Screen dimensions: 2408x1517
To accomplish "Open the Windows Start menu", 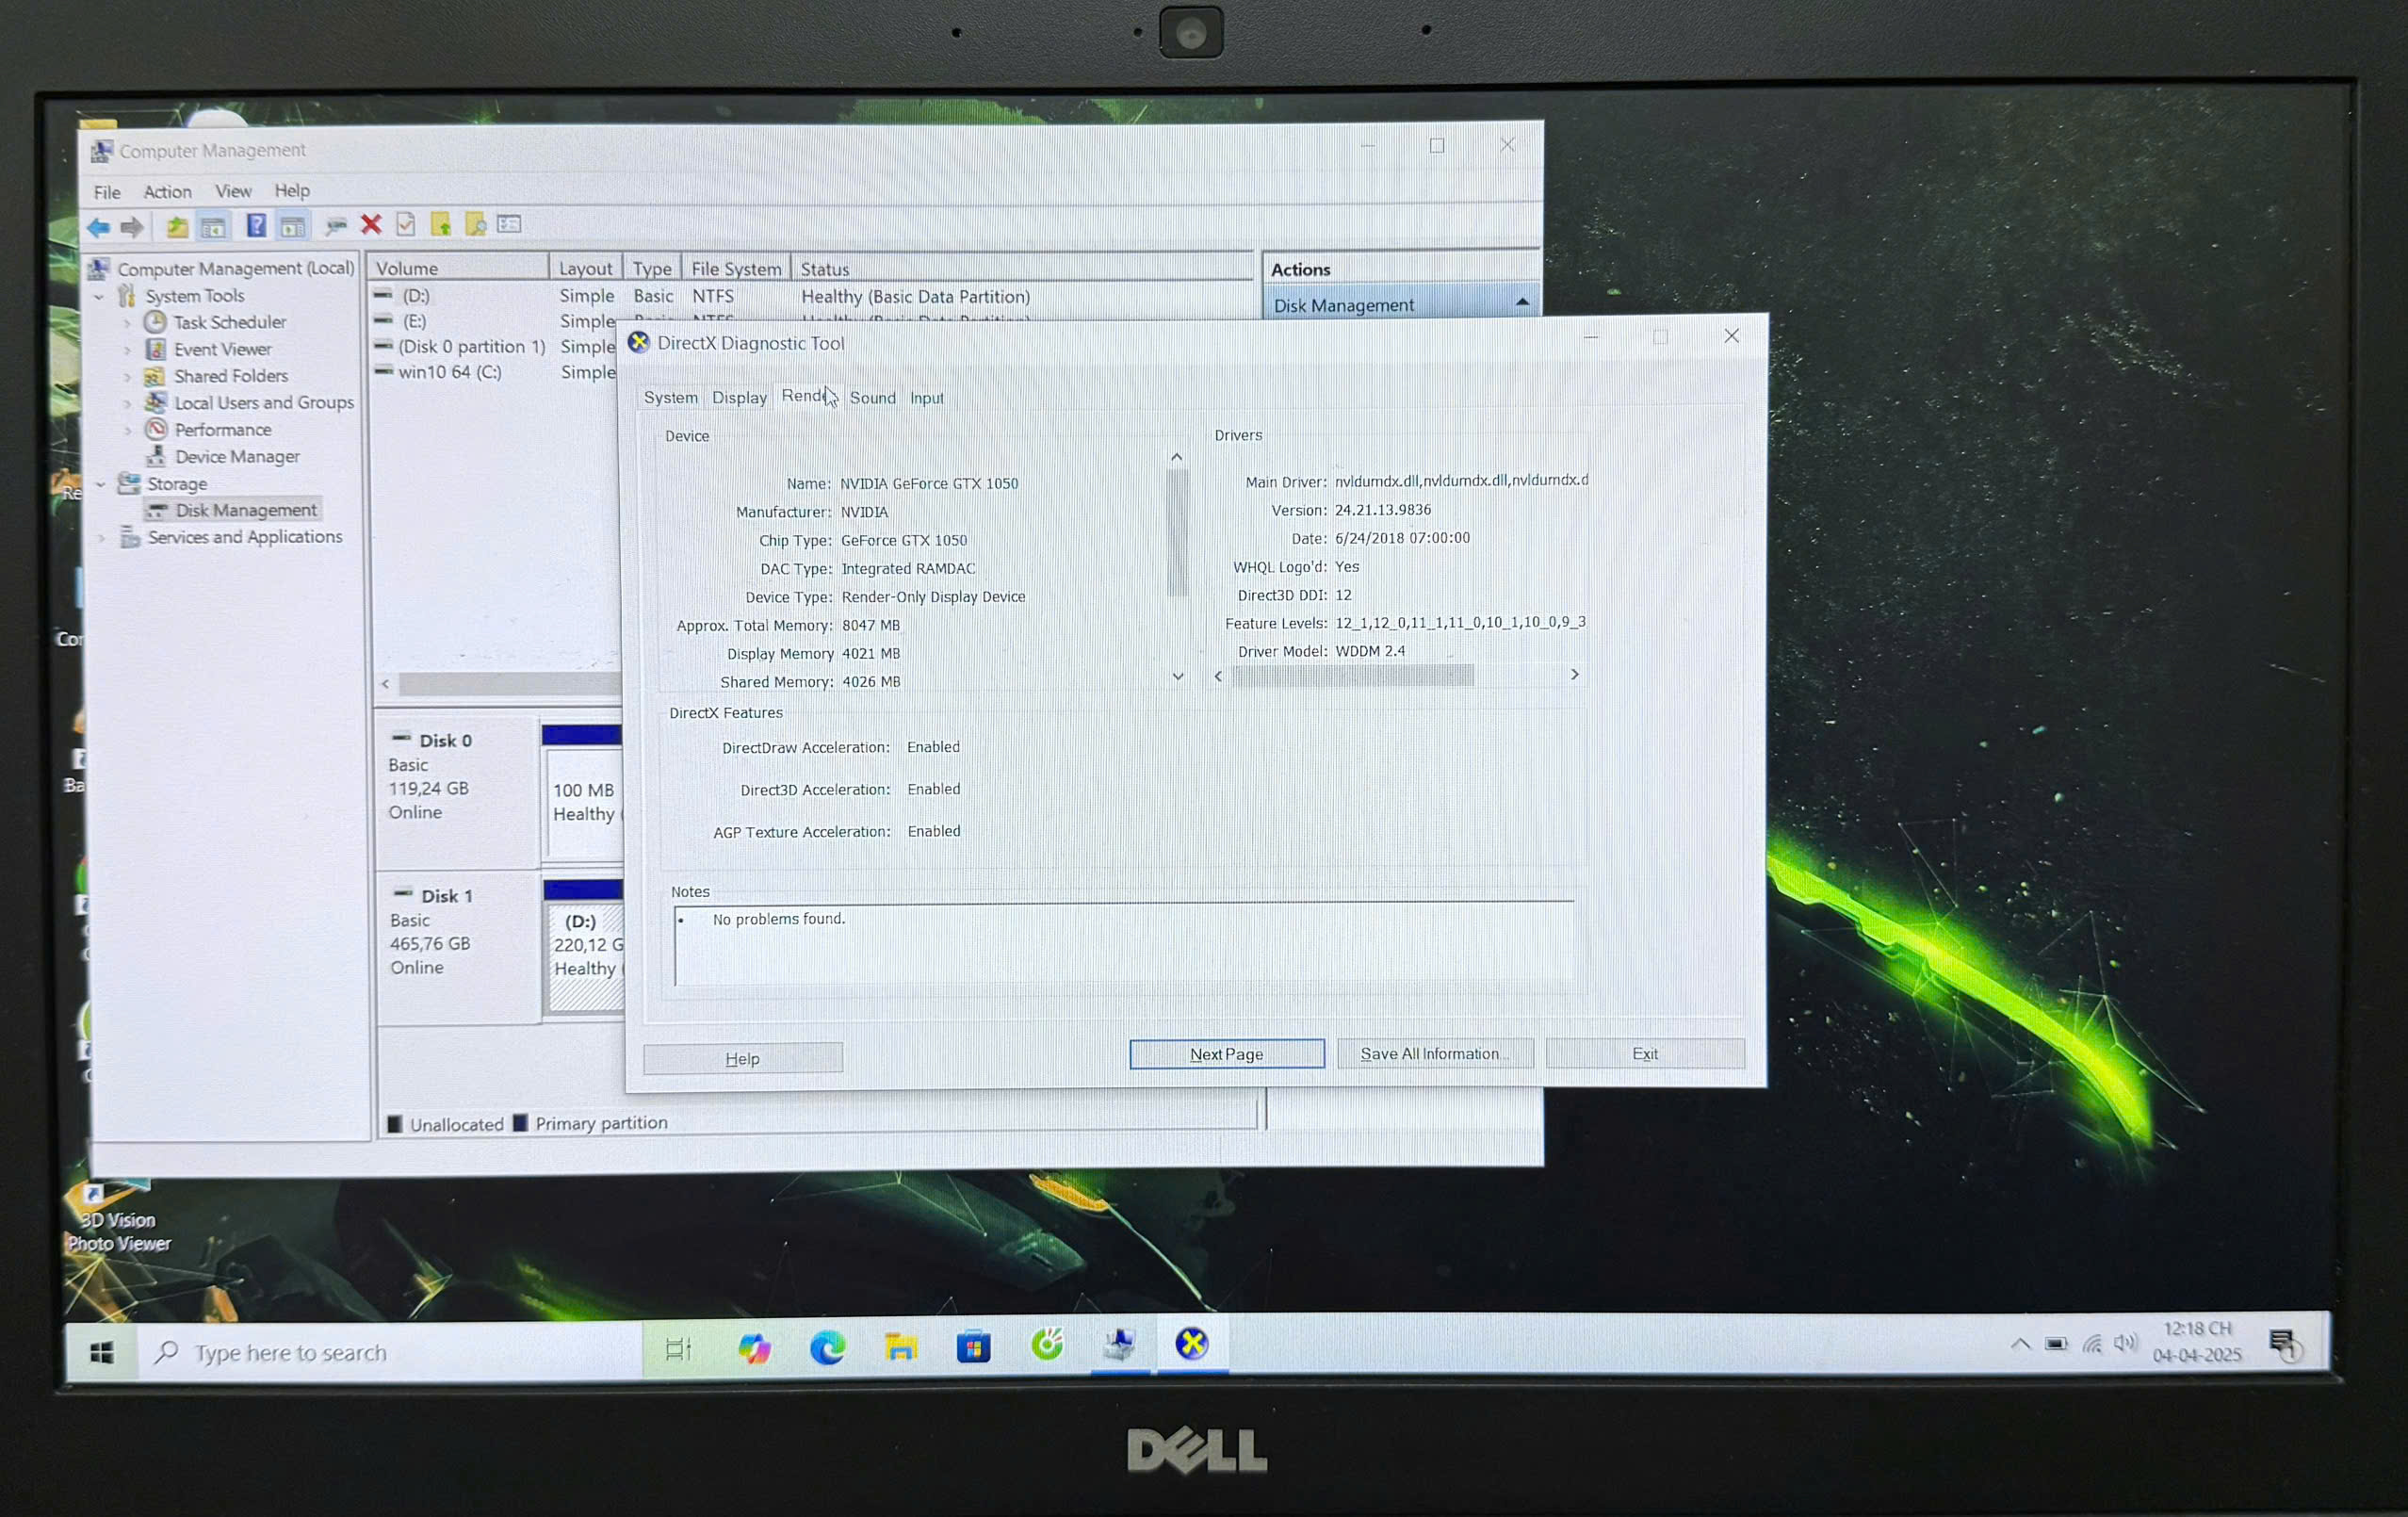I will click(101, 1353).
